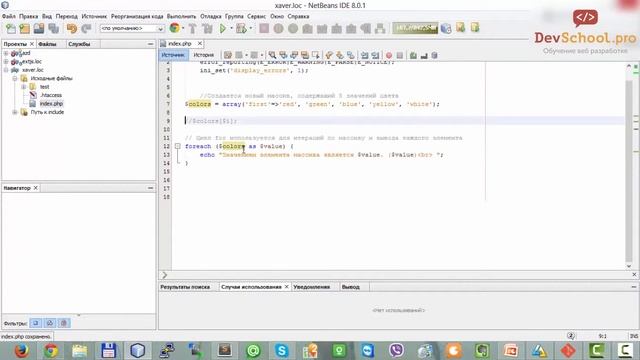This screenshot has width=640, height=360.
Task: Open the Выполнить menu
Action: coord(182,16)
